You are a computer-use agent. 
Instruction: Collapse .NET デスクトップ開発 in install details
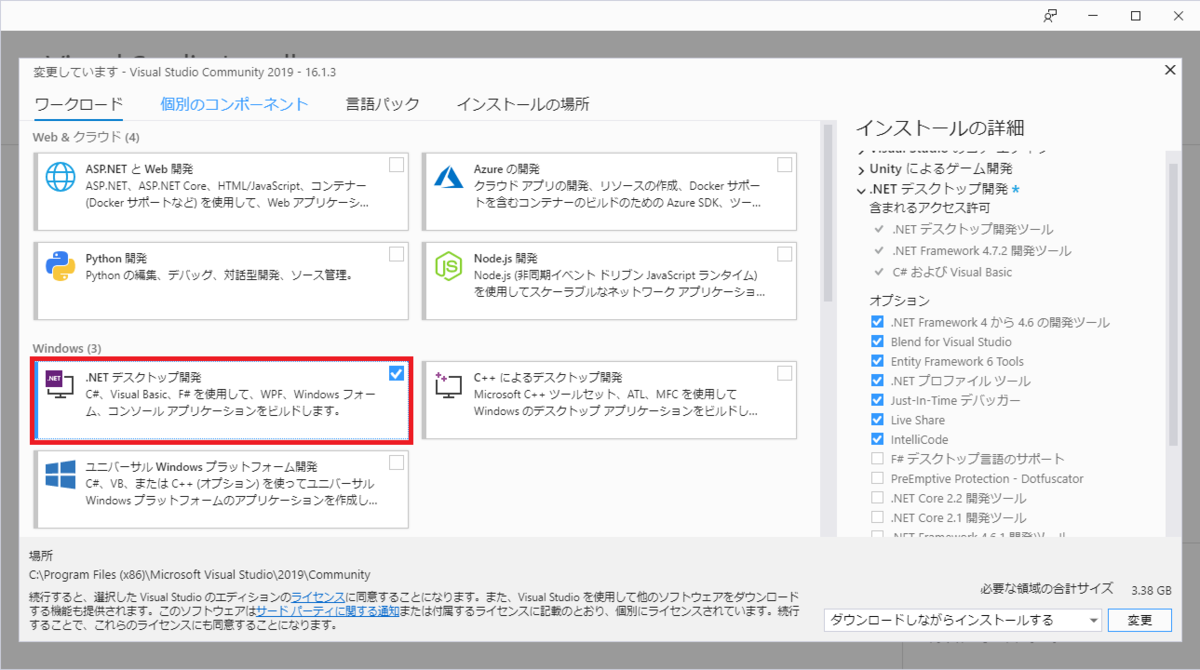tap(860, 189)
